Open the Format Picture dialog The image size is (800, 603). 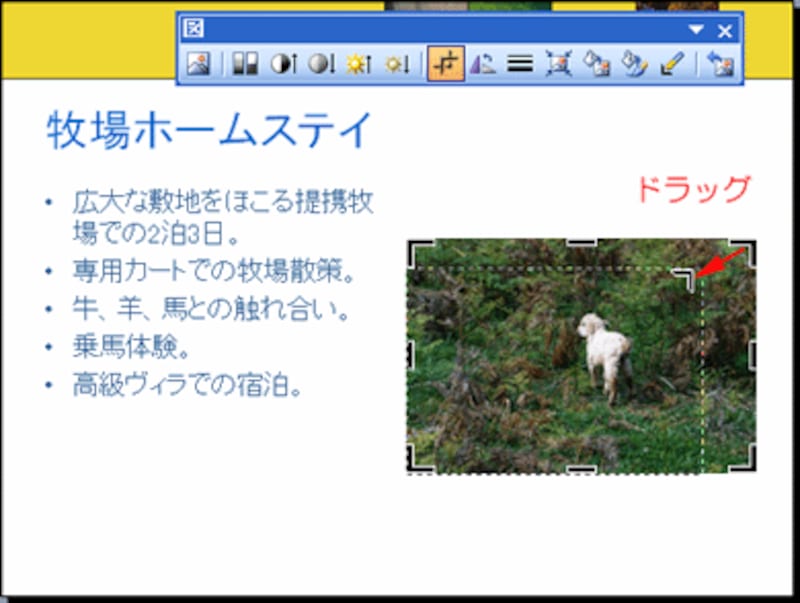coord(636,63)
